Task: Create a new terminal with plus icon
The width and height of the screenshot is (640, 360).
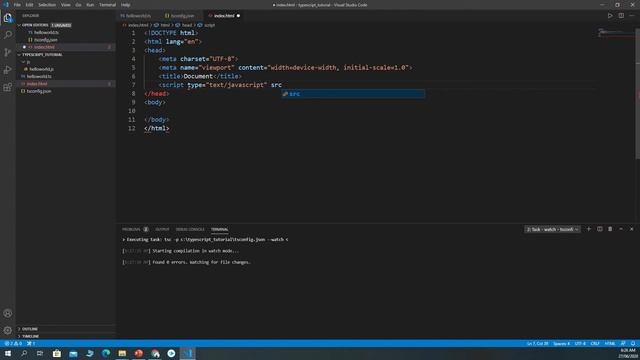Action: (x=589, y=229)
